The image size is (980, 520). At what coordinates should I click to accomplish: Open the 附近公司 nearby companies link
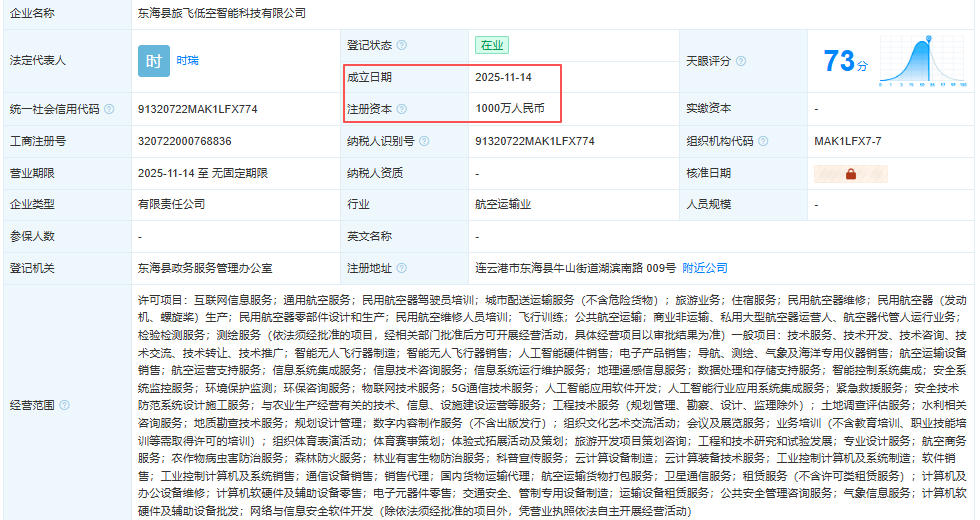point(705,268)
